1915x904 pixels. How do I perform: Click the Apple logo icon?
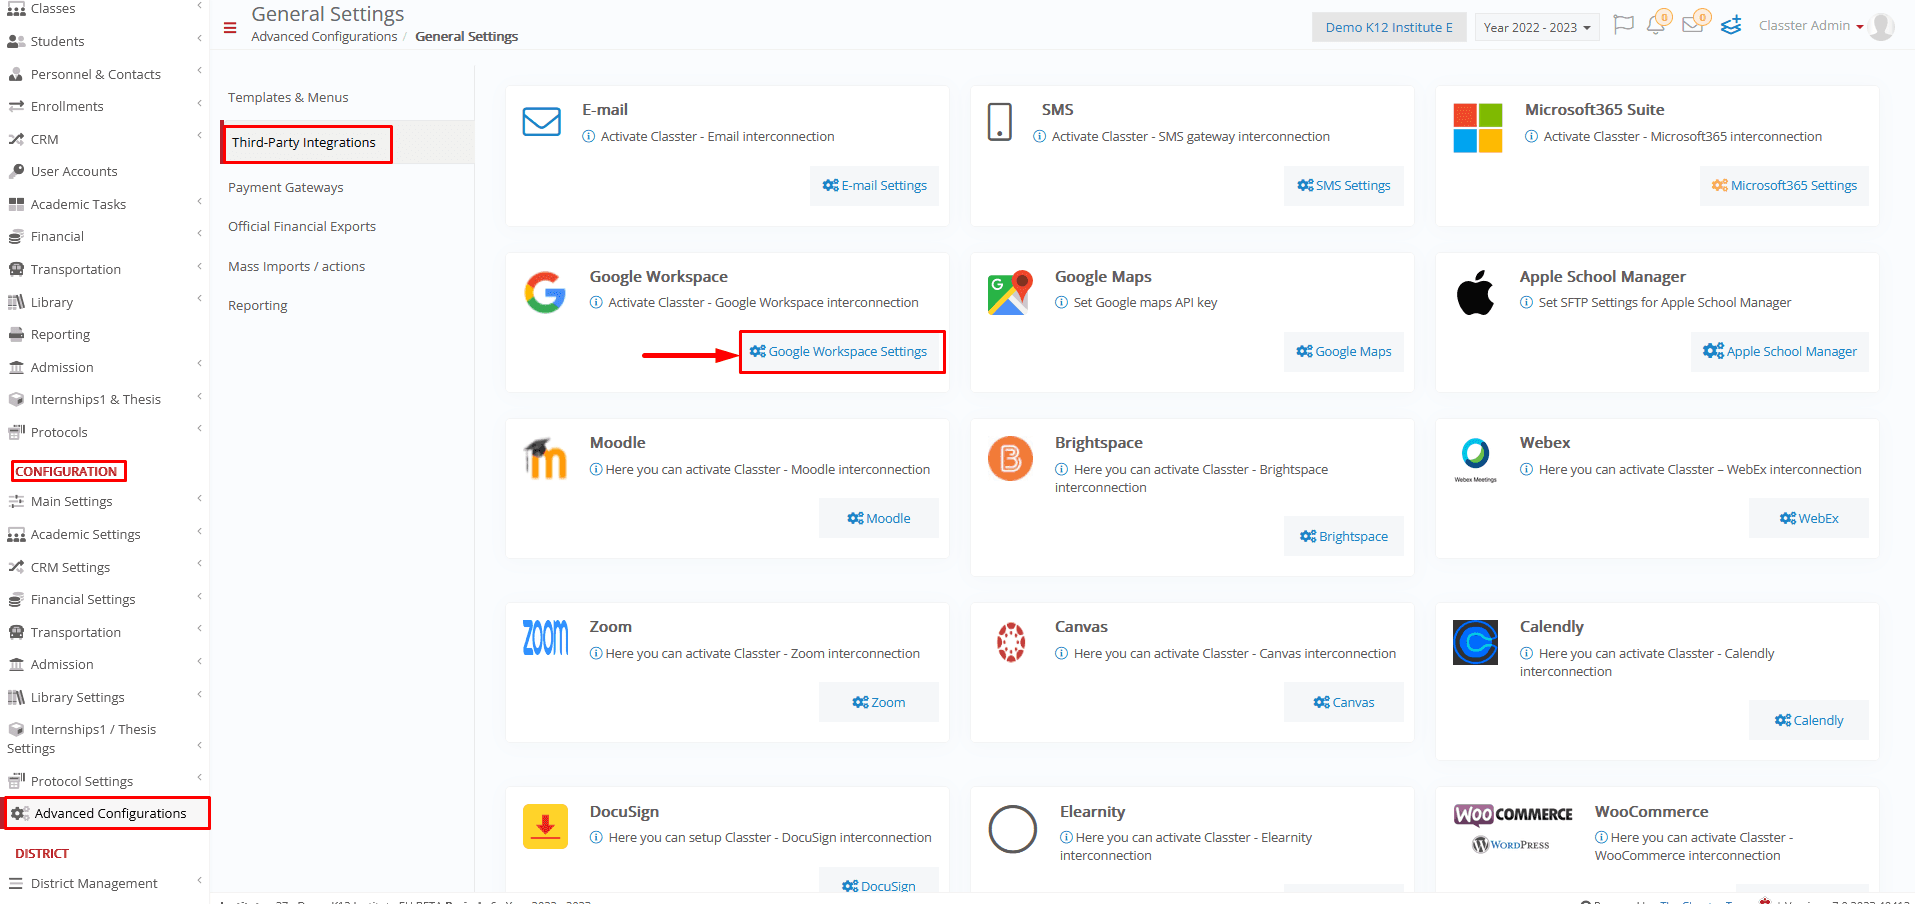(1475, 292)
